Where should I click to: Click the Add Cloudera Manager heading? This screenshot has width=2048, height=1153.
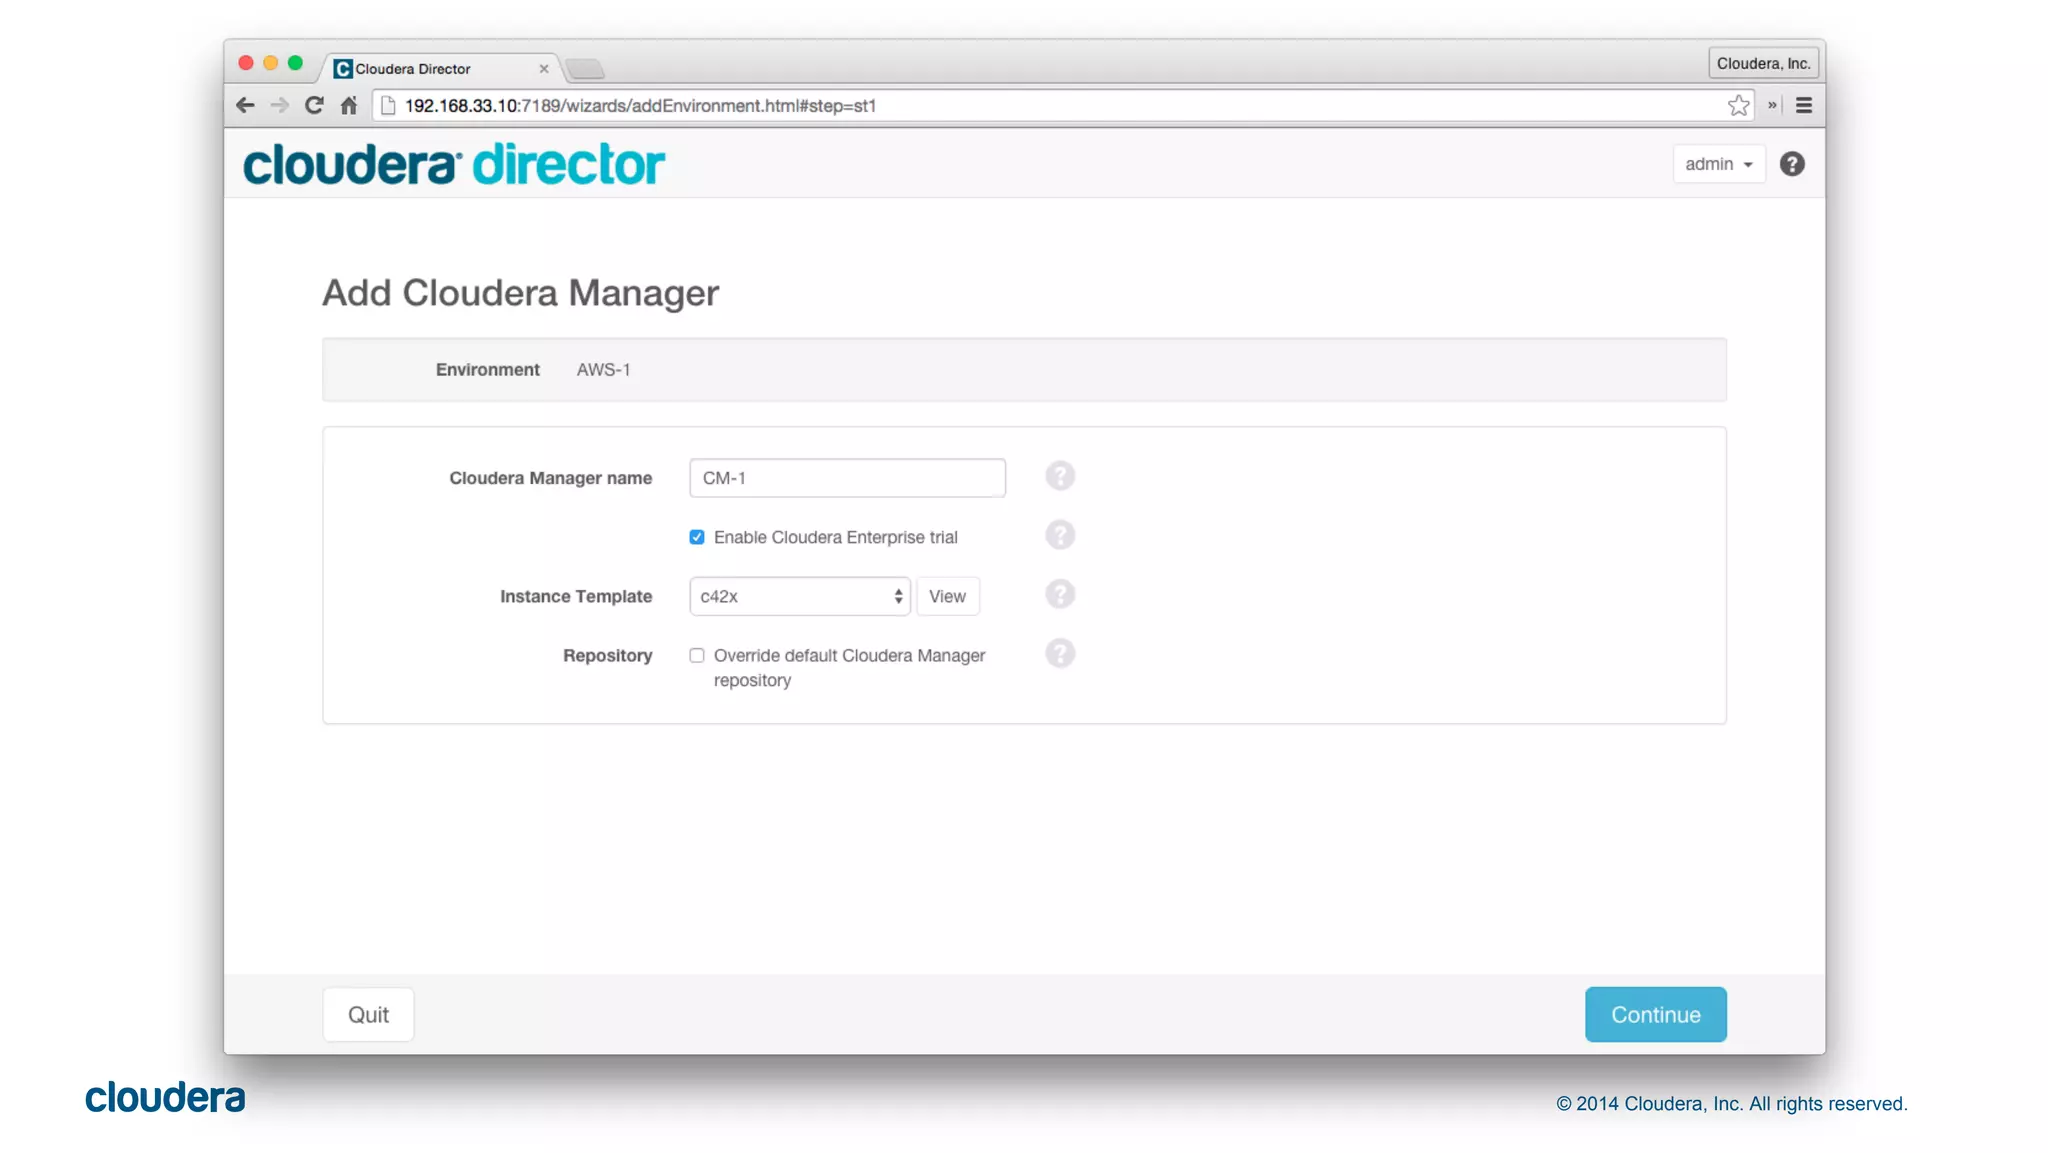[520, 292]
